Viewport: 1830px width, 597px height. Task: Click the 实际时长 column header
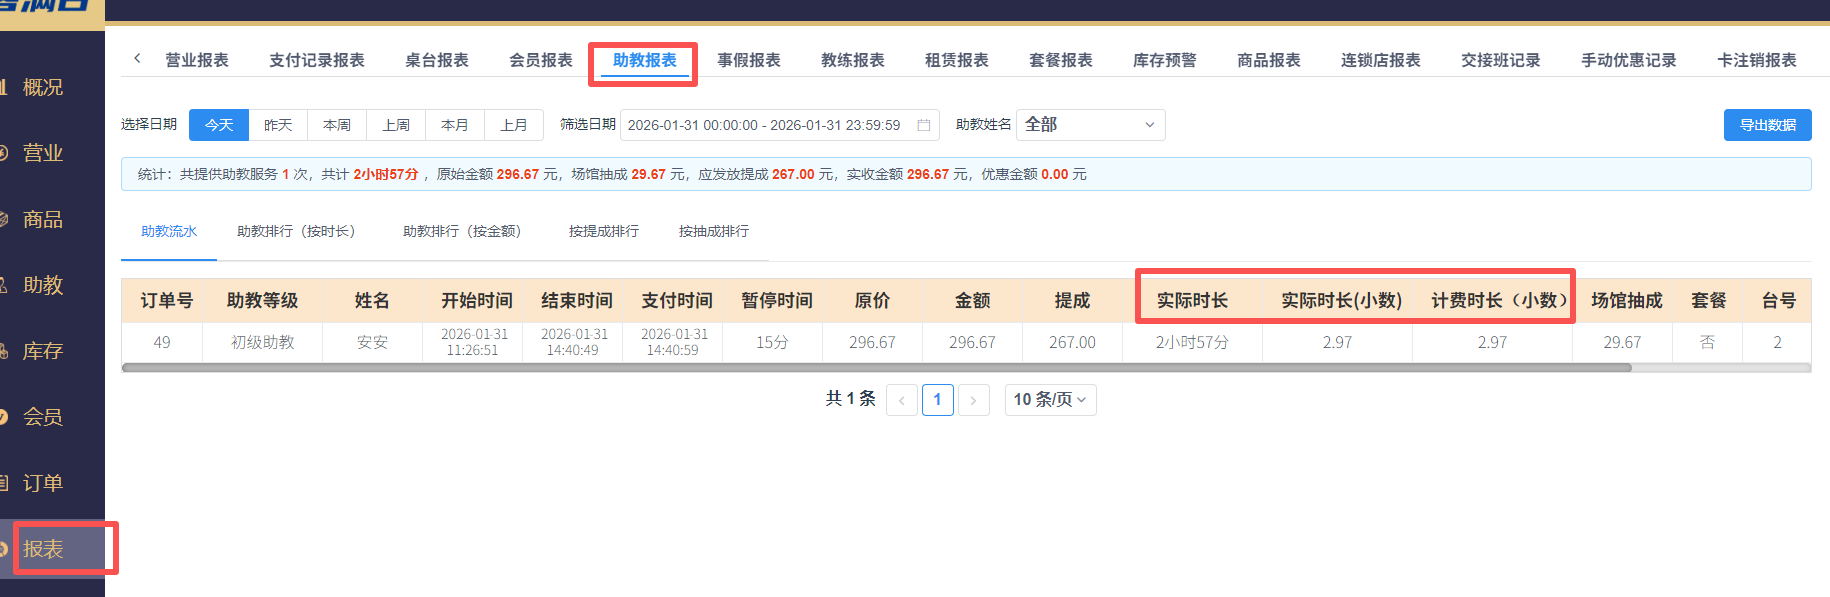[1192, 301]
